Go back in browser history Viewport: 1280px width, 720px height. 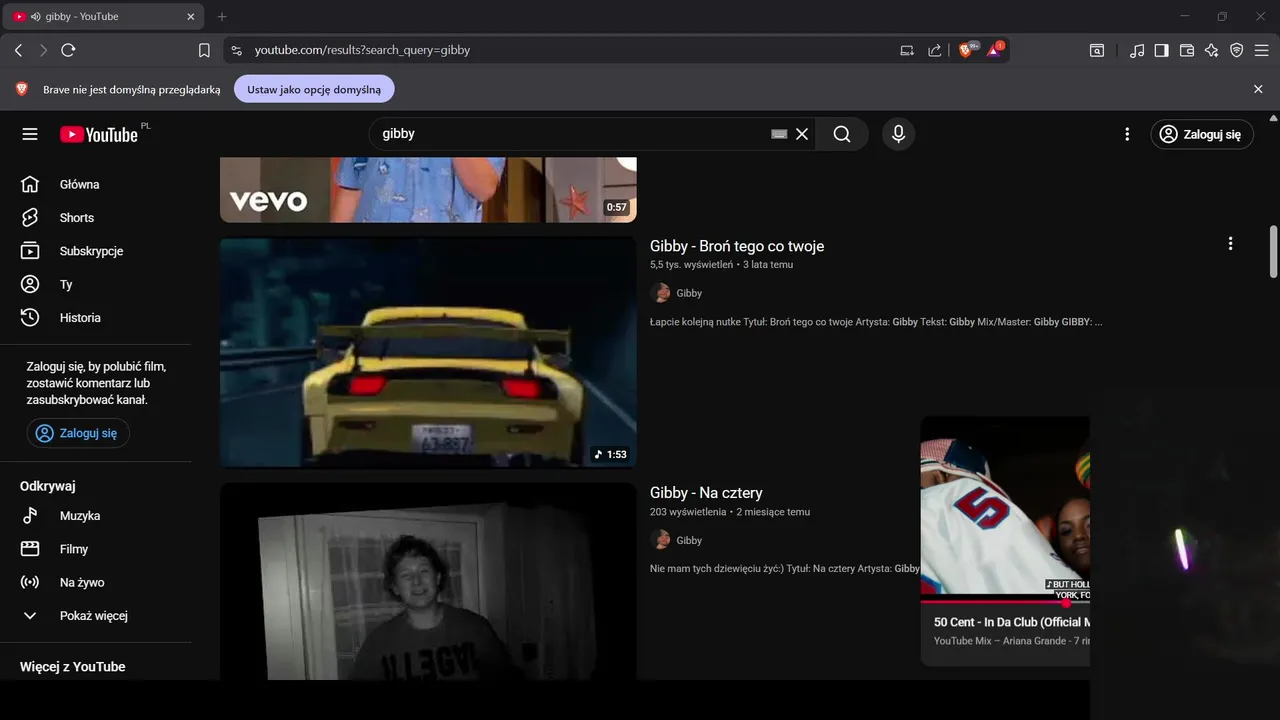pos(18,50)
